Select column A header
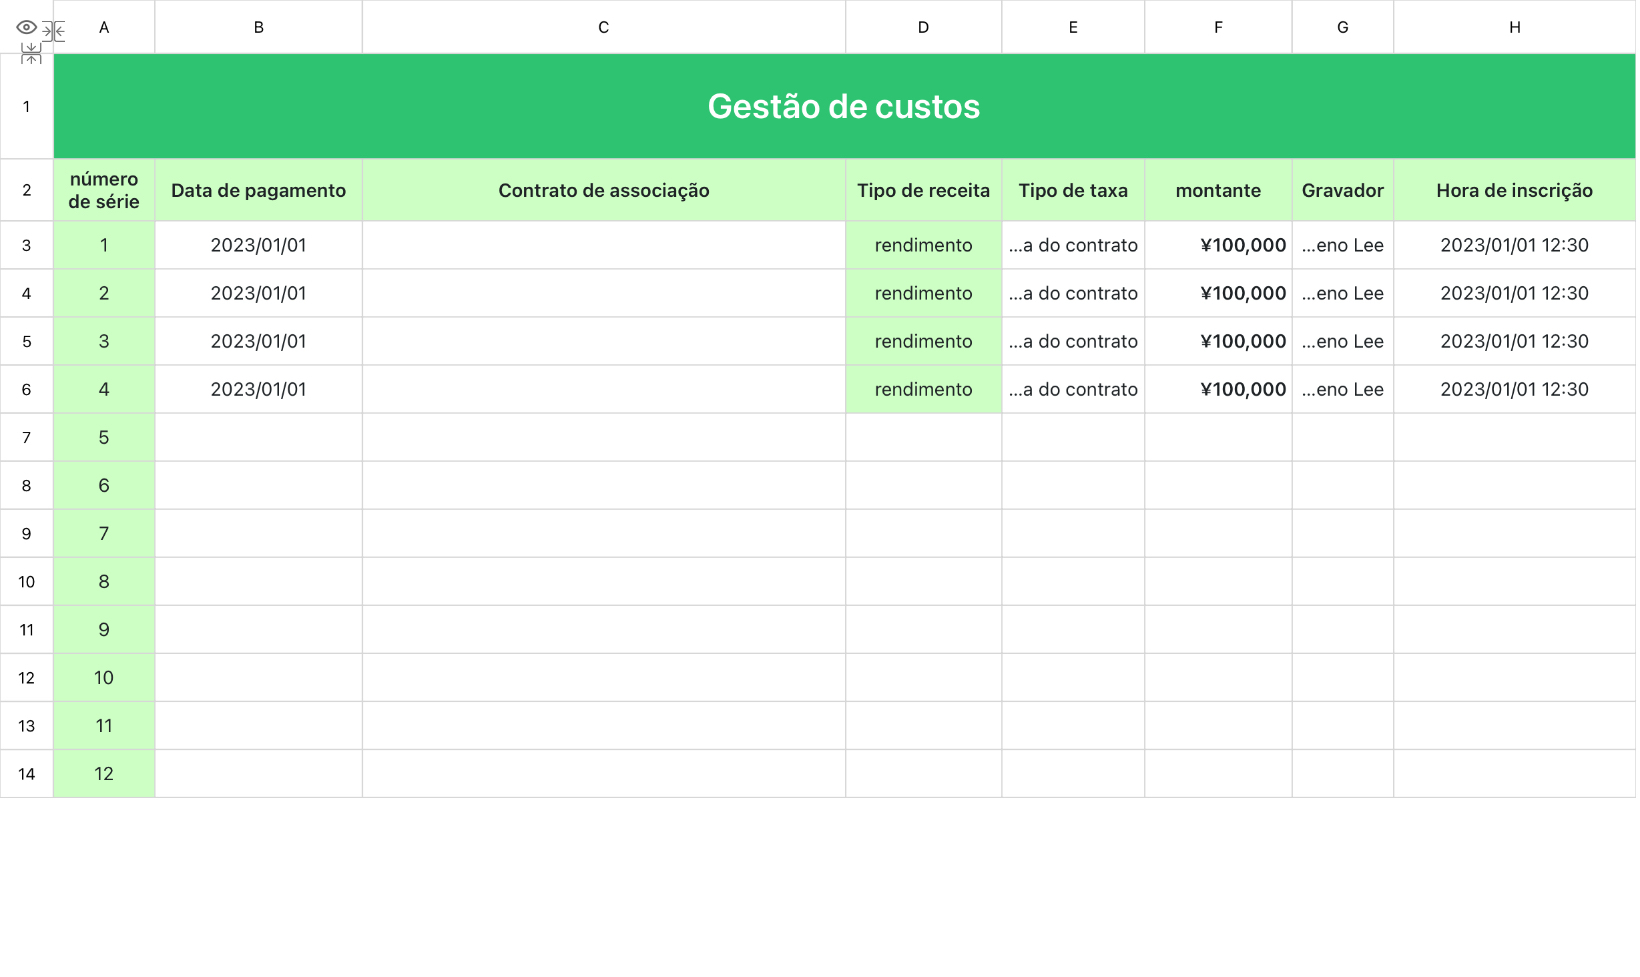 pyautogui.click(x=104, y=27)
